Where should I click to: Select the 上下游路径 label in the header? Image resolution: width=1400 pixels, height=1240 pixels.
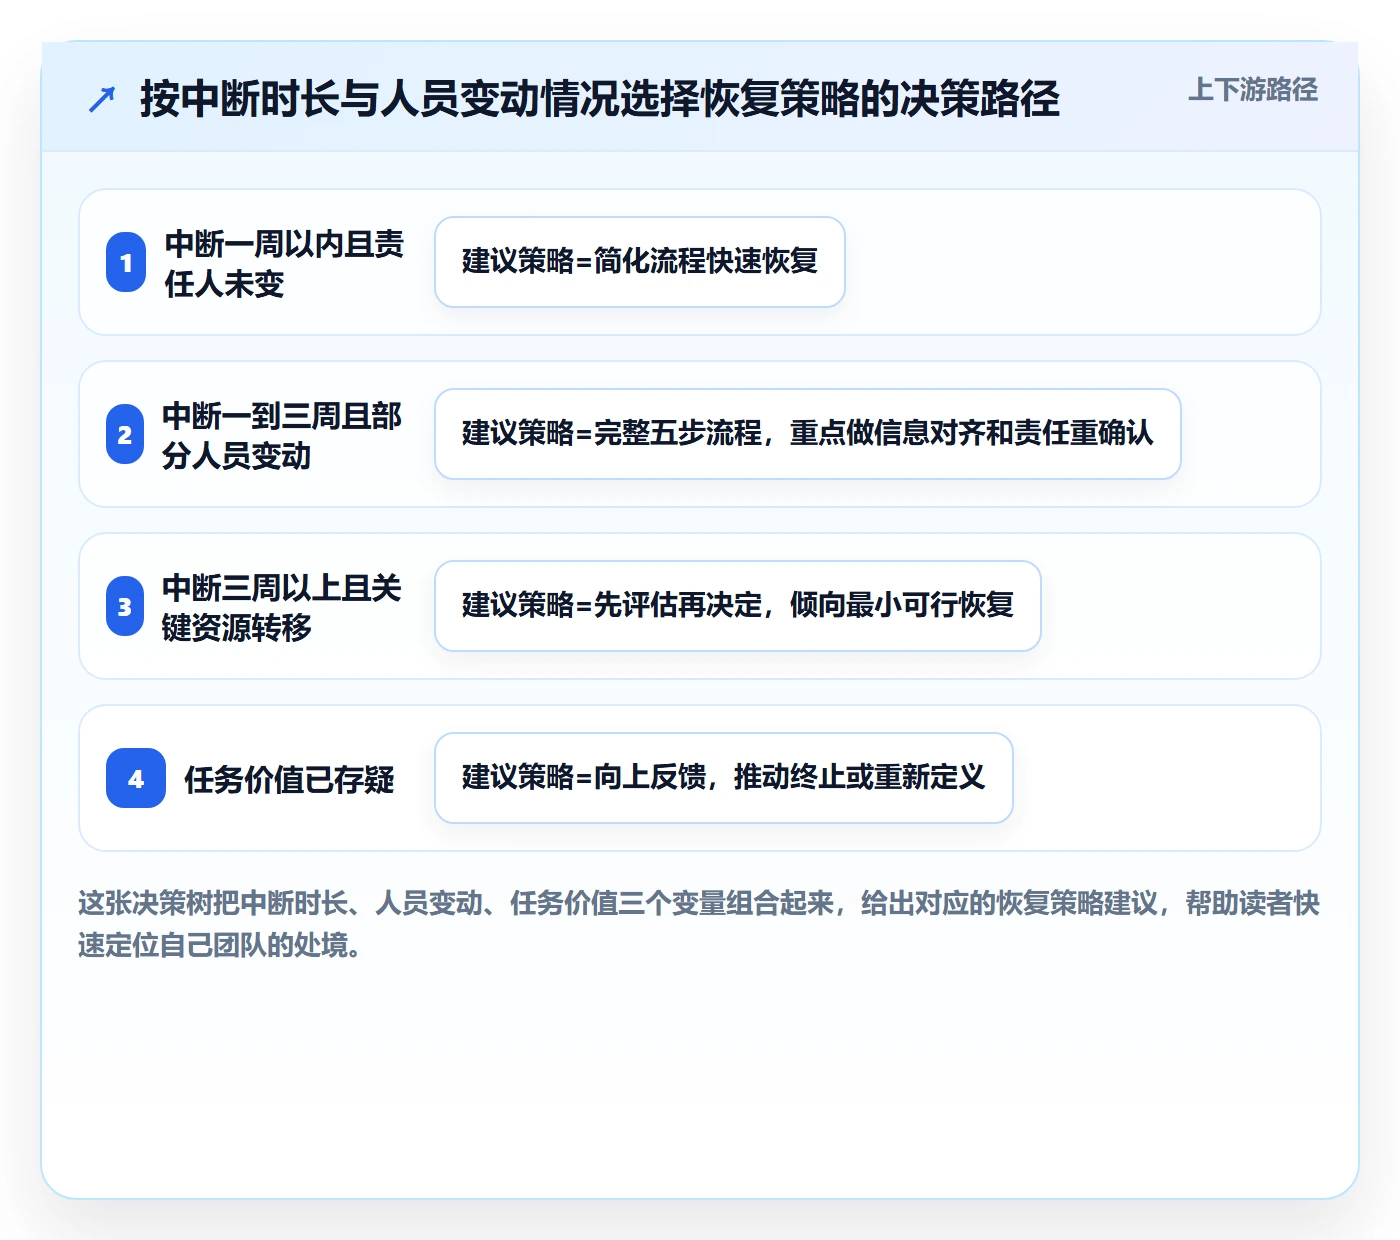(1253, 90)
